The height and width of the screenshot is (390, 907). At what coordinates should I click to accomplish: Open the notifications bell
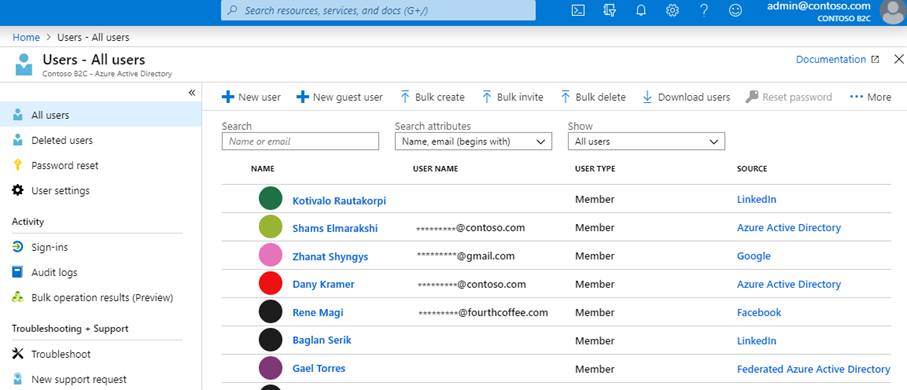pyautogui.click(x=641, y=10)
